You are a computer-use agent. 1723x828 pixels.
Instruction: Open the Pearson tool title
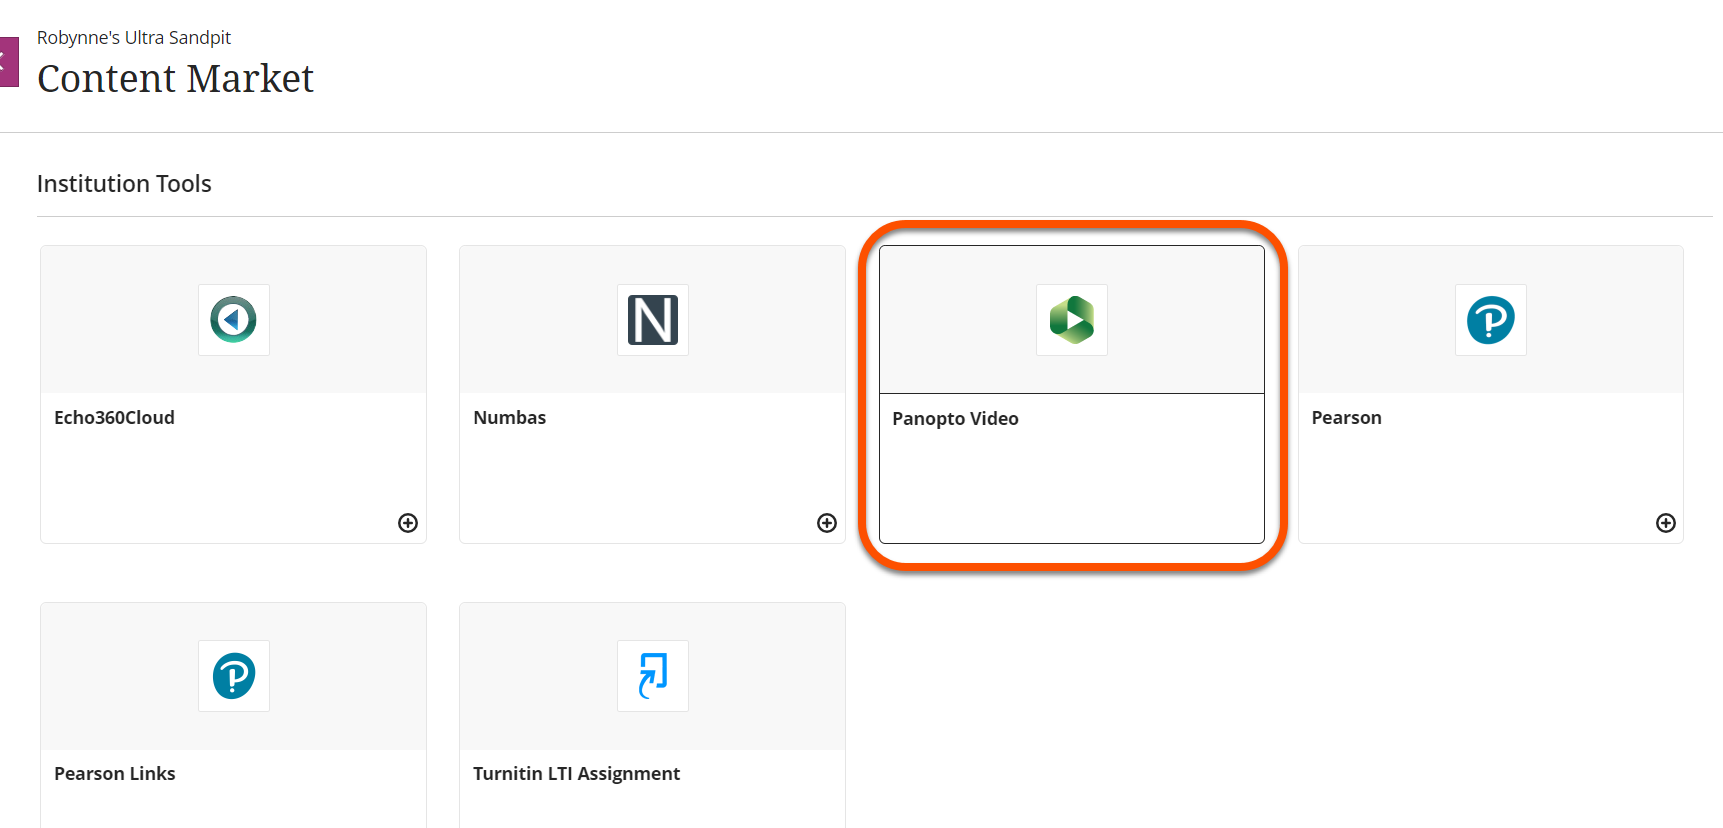tap(1346, 418)
